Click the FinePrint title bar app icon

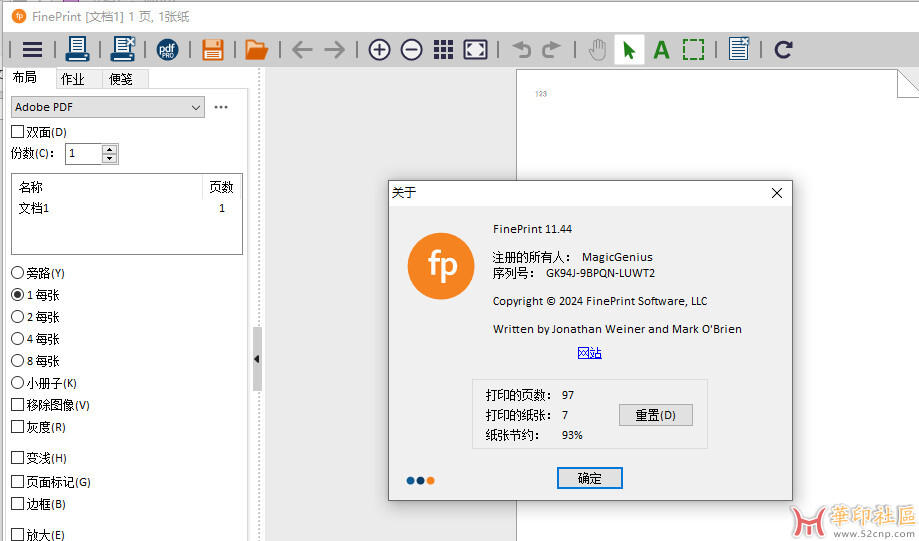(19, 16)
